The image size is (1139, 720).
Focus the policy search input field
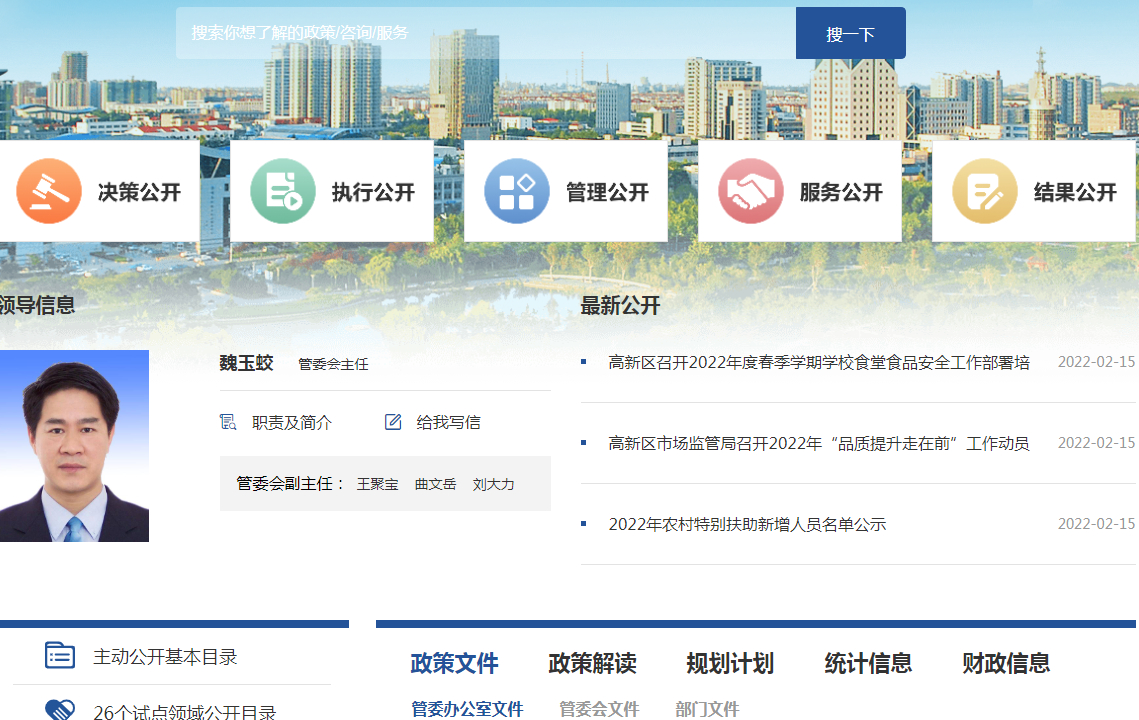tap(486, 33)
